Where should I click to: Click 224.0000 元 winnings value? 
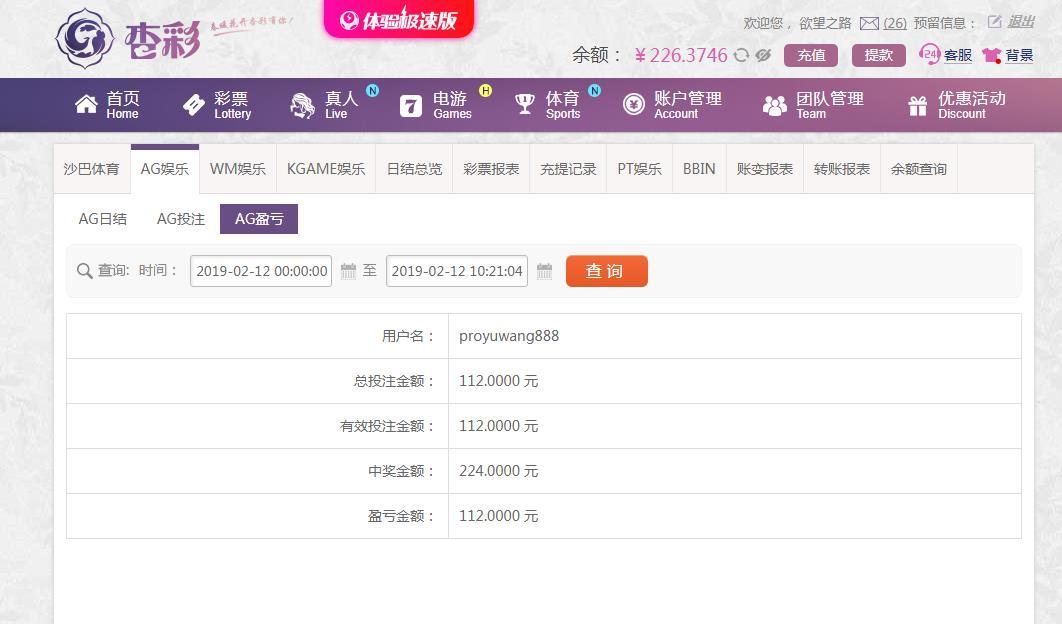click(498, 471)
